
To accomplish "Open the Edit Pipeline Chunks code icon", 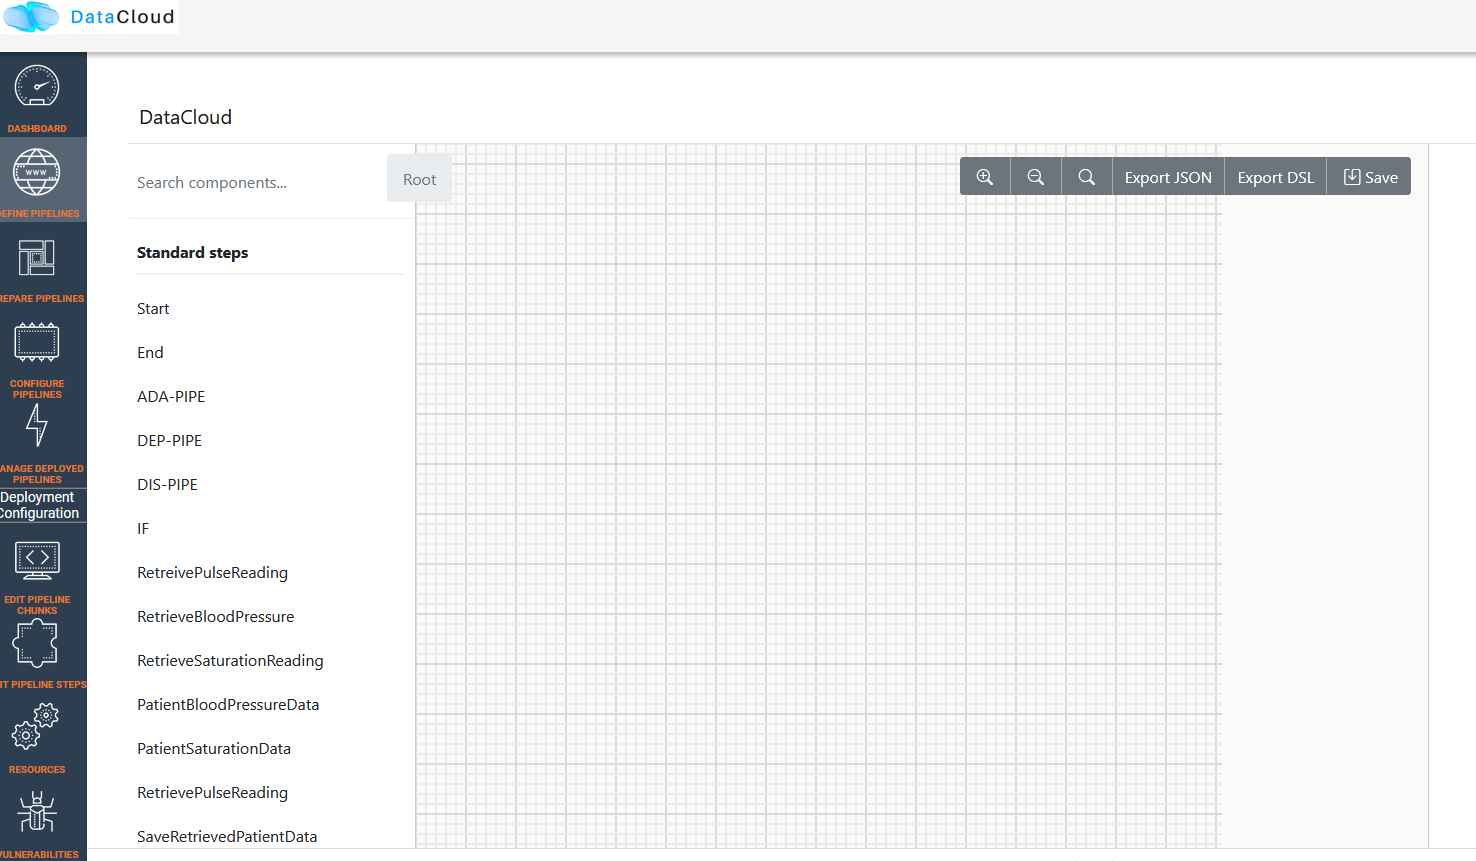I will [37, 560].
